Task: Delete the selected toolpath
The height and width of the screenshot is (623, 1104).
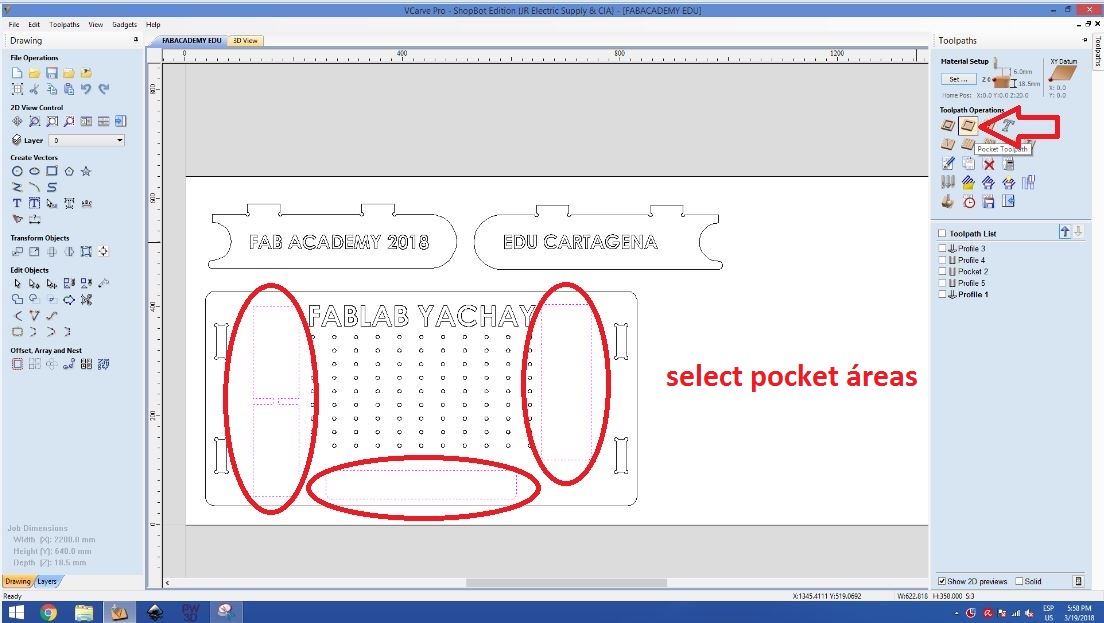Action: pyautogui.click(x=989, y=164)
